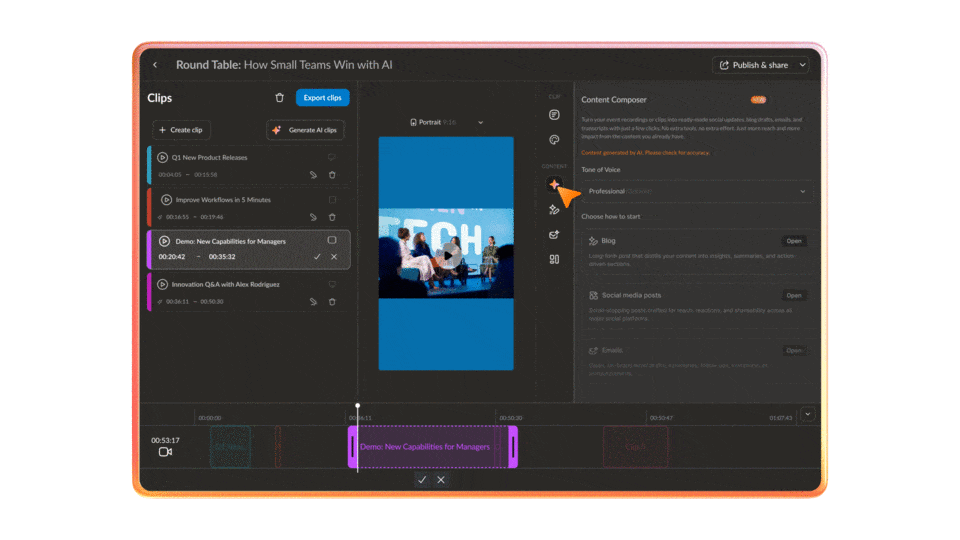The image size is (960, 540).
Task: Play the Demo: New Capabilities for Managers clip
Action: click(164, 241)
